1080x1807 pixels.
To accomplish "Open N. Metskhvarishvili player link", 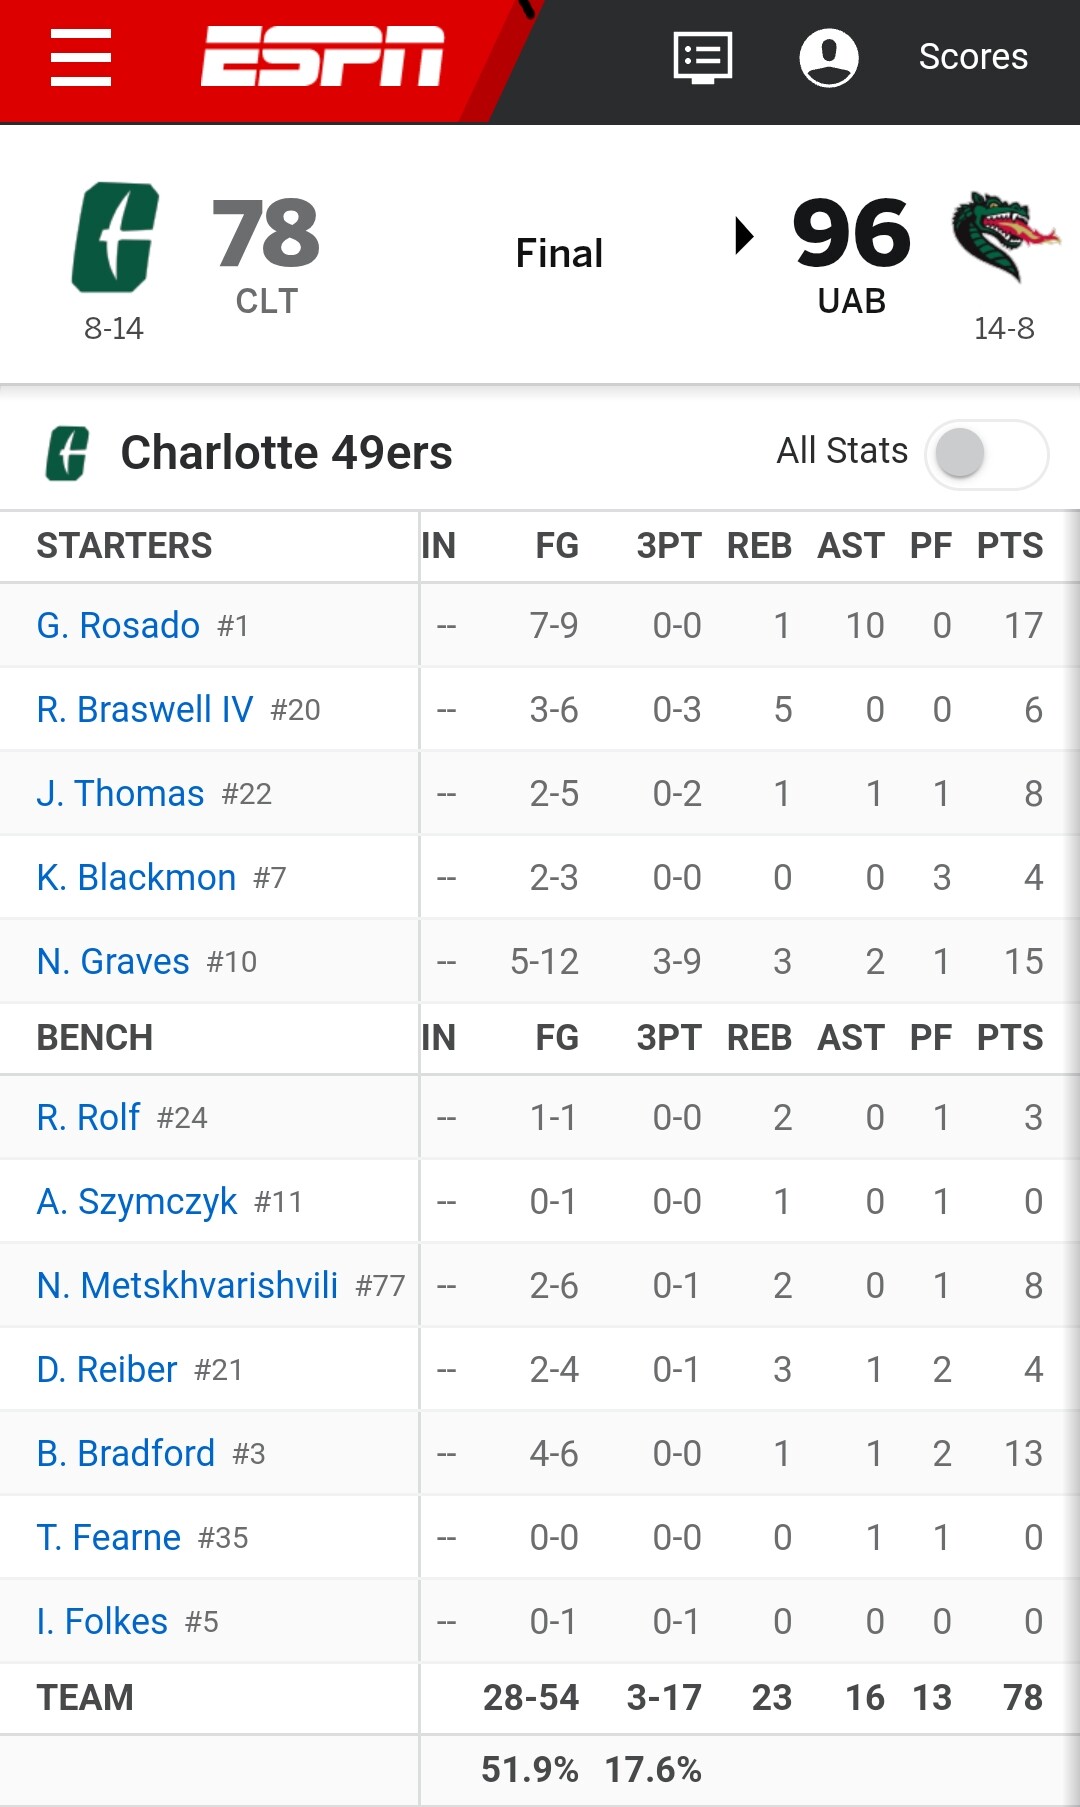I will tap(187, 1285).
